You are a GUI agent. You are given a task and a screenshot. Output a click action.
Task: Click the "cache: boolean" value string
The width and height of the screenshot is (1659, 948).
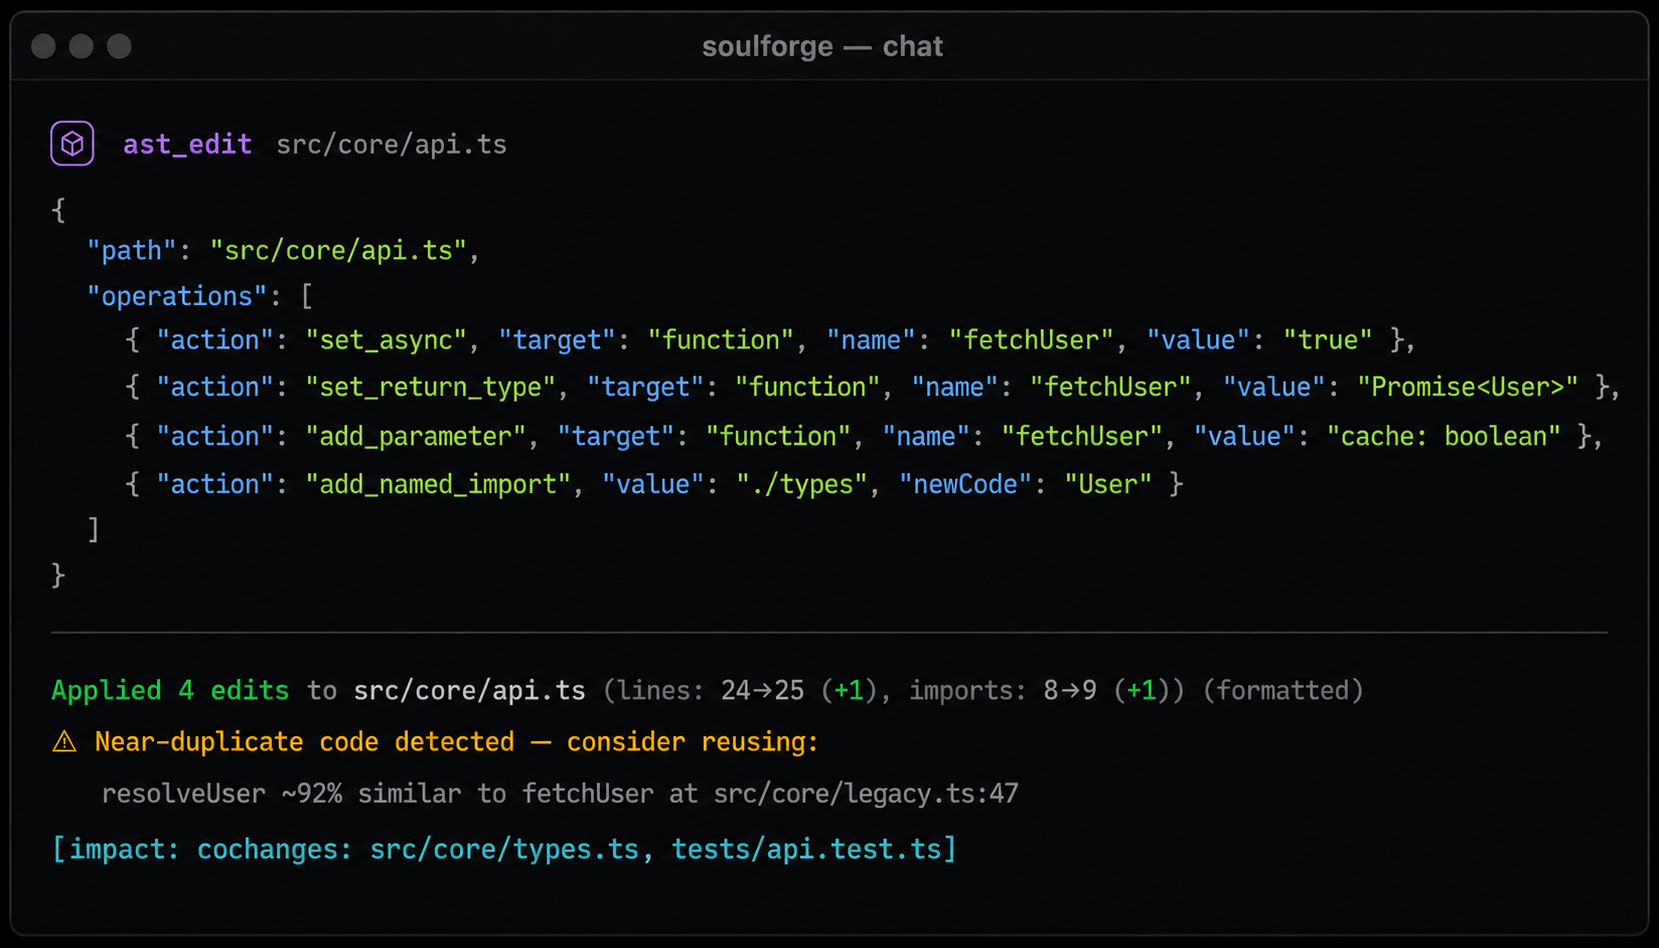1443,436
